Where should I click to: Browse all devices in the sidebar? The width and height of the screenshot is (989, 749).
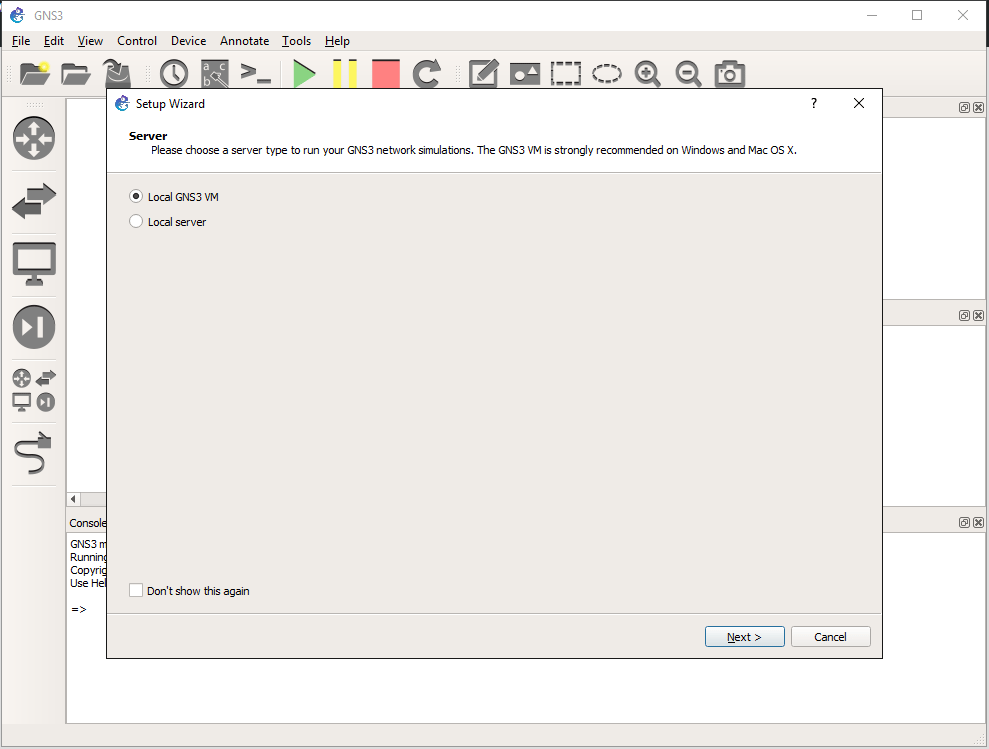pos(34,390)
